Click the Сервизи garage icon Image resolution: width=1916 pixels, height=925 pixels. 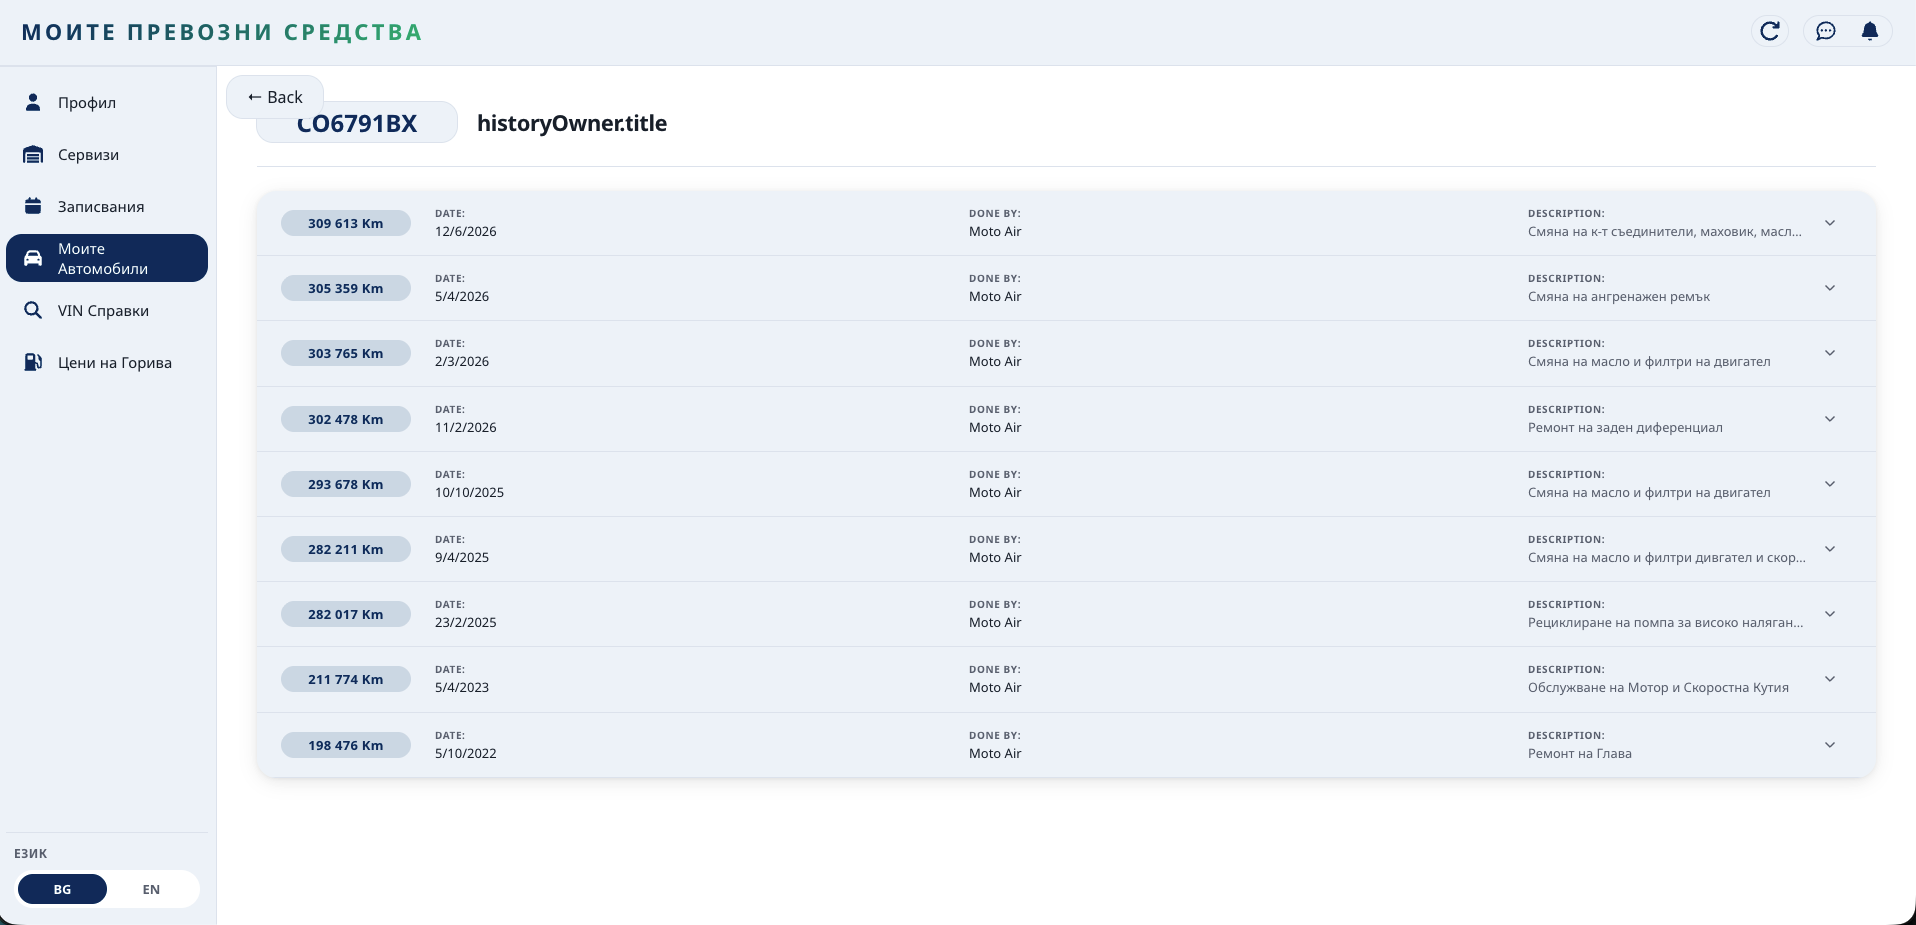coord(33,154)
